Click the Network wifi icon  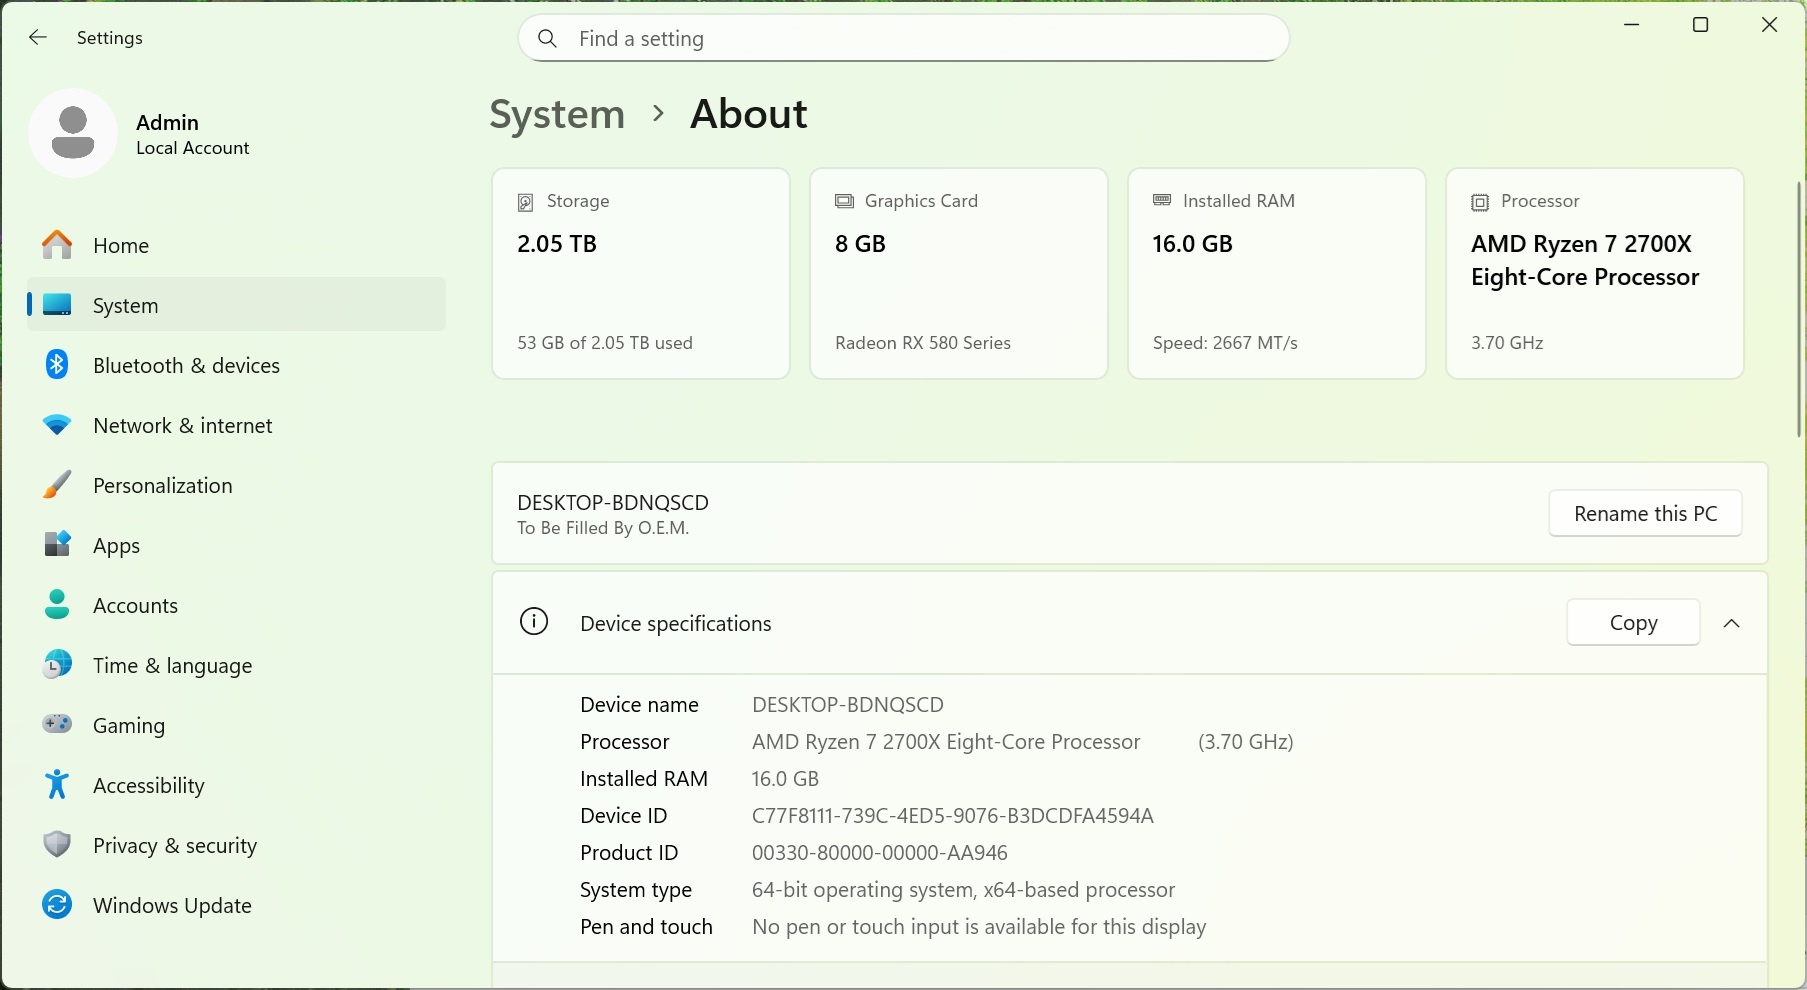pyautogui.click(x=57, y=425)
